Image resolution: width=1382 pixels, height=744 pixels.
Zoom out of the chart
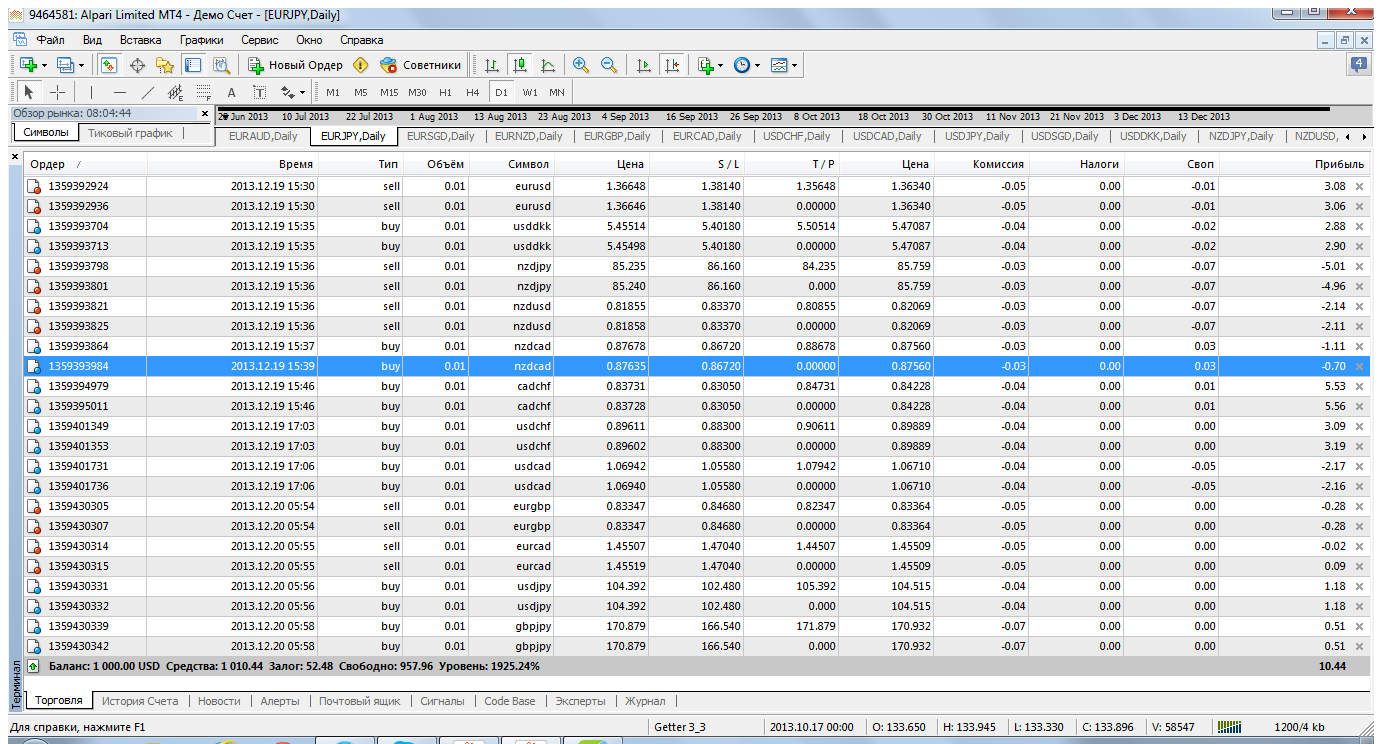(608, 65)
